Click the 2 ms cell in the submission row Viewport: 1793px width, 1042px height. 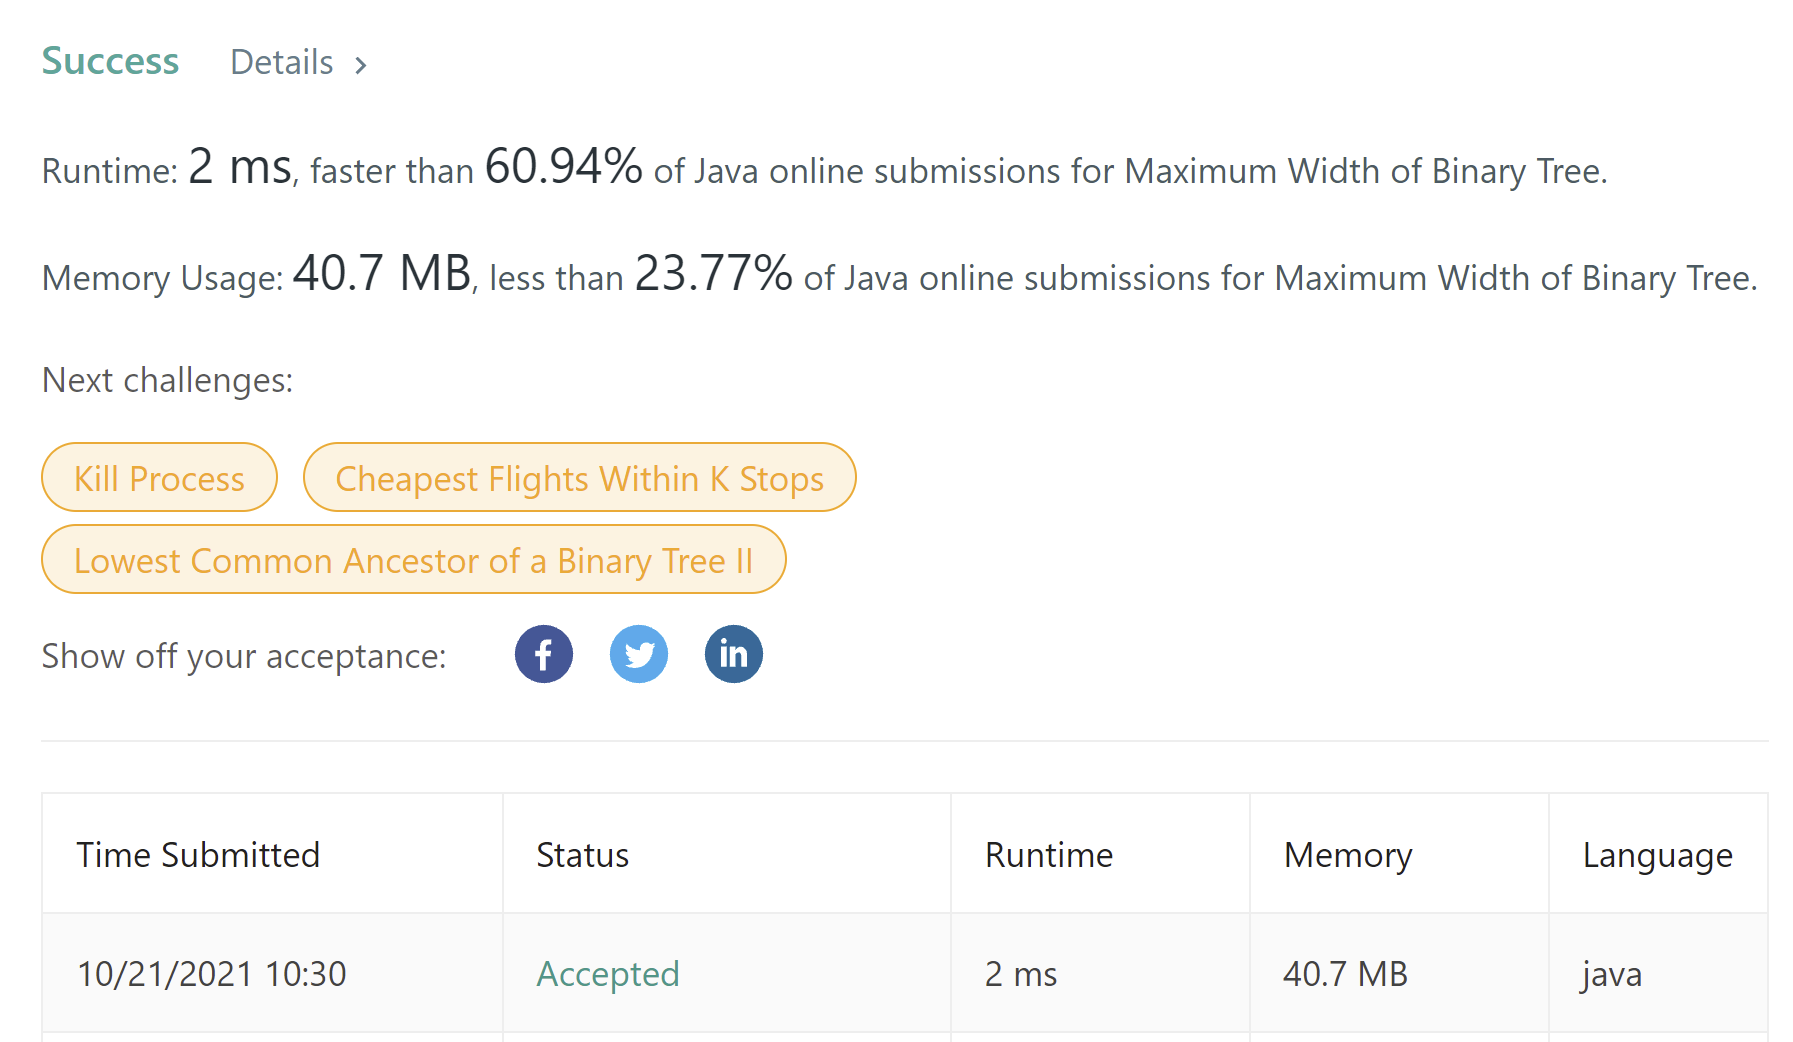tap(1020, 973)
